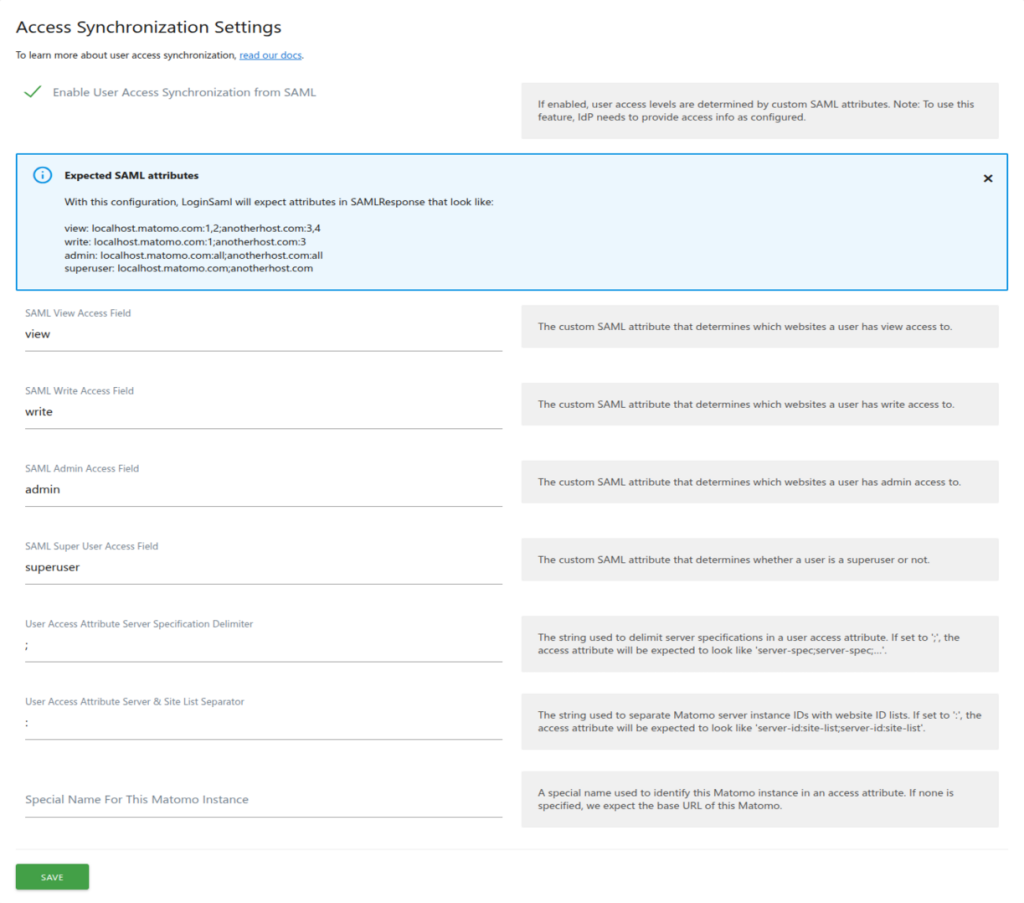Image resolution: width=1024 pixels, height=903 pixels.
Task: Click the "Expected SAML attributes" notice title
Action: pos(131,175)
